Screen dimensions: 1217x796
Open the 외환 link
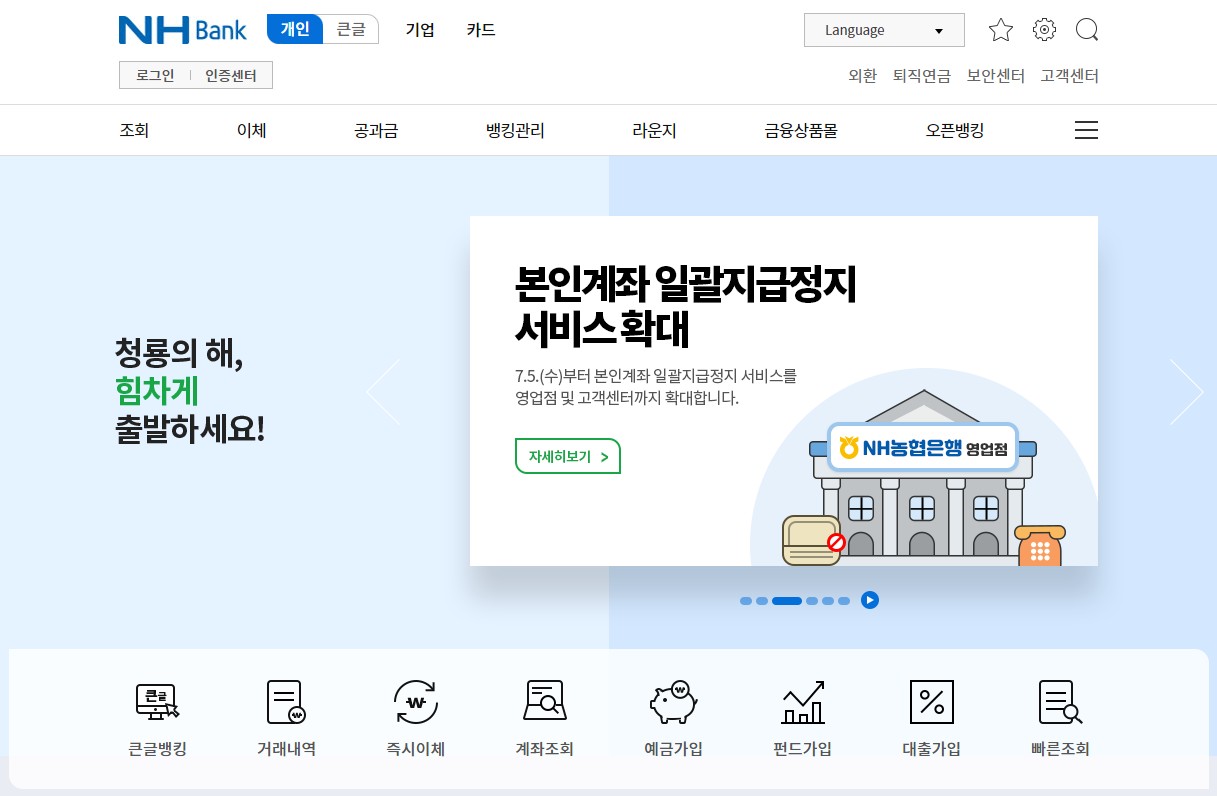click(862, 76)
